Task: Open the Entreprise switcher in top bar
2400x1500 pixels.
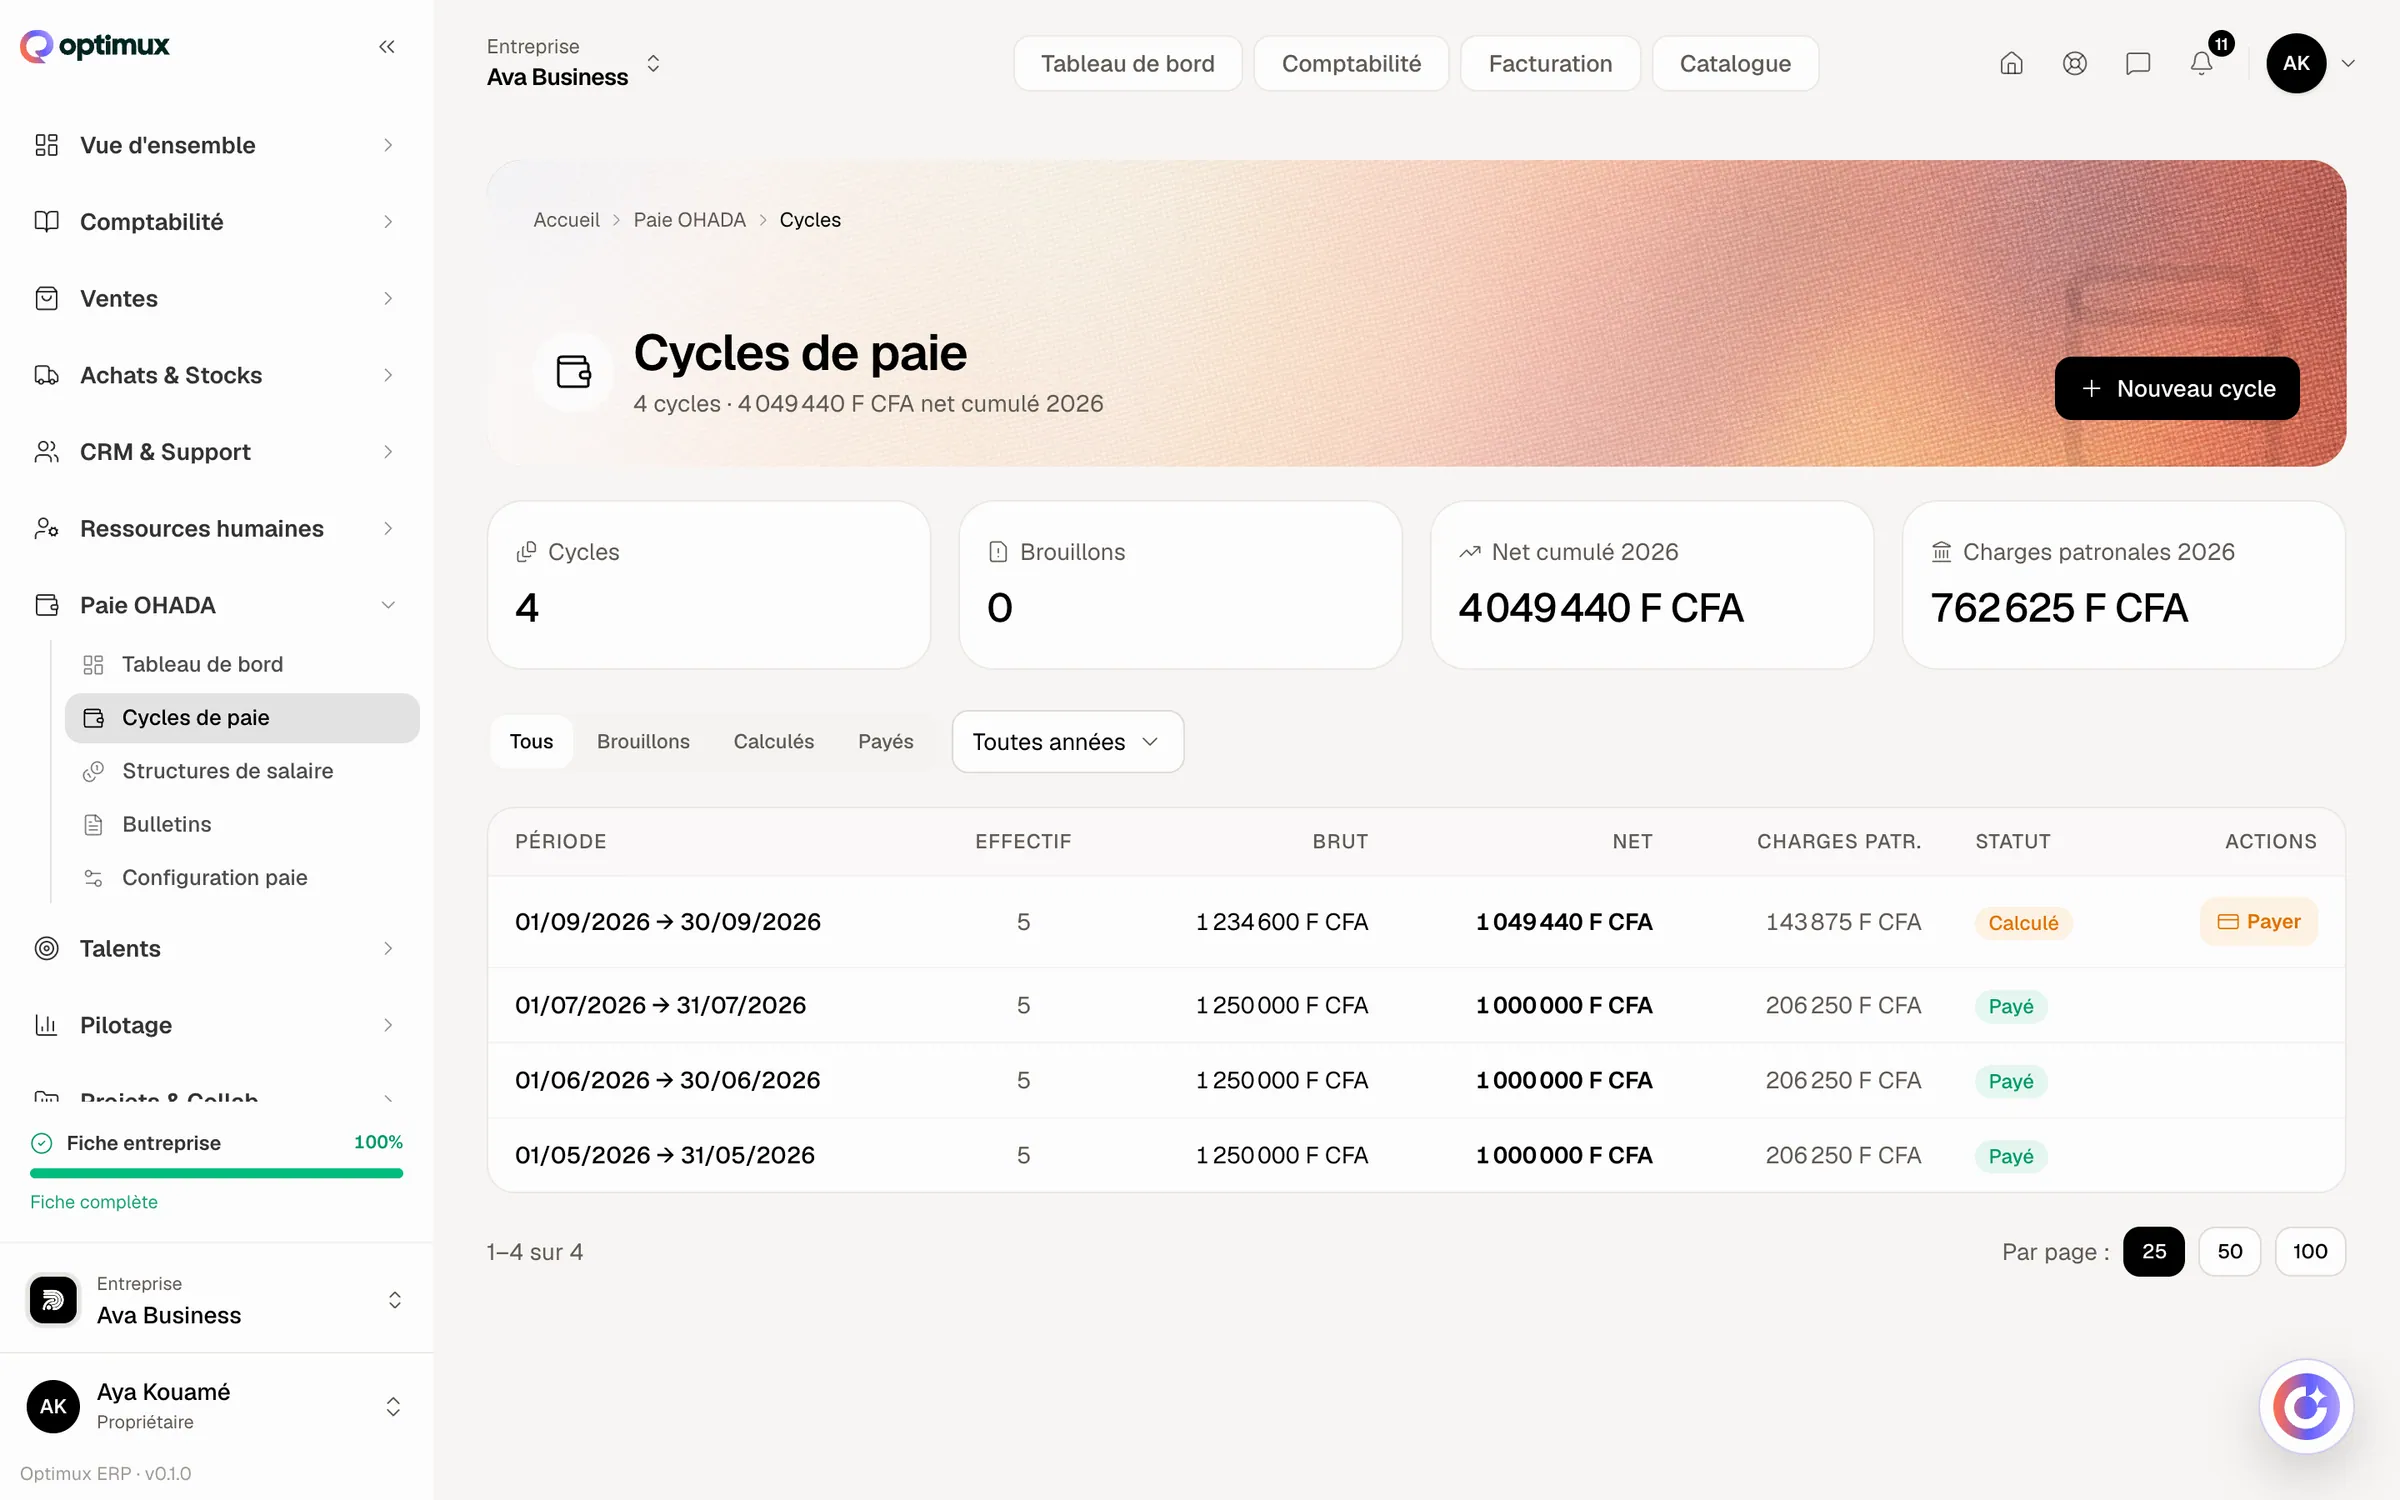Action: coord(574,63)
